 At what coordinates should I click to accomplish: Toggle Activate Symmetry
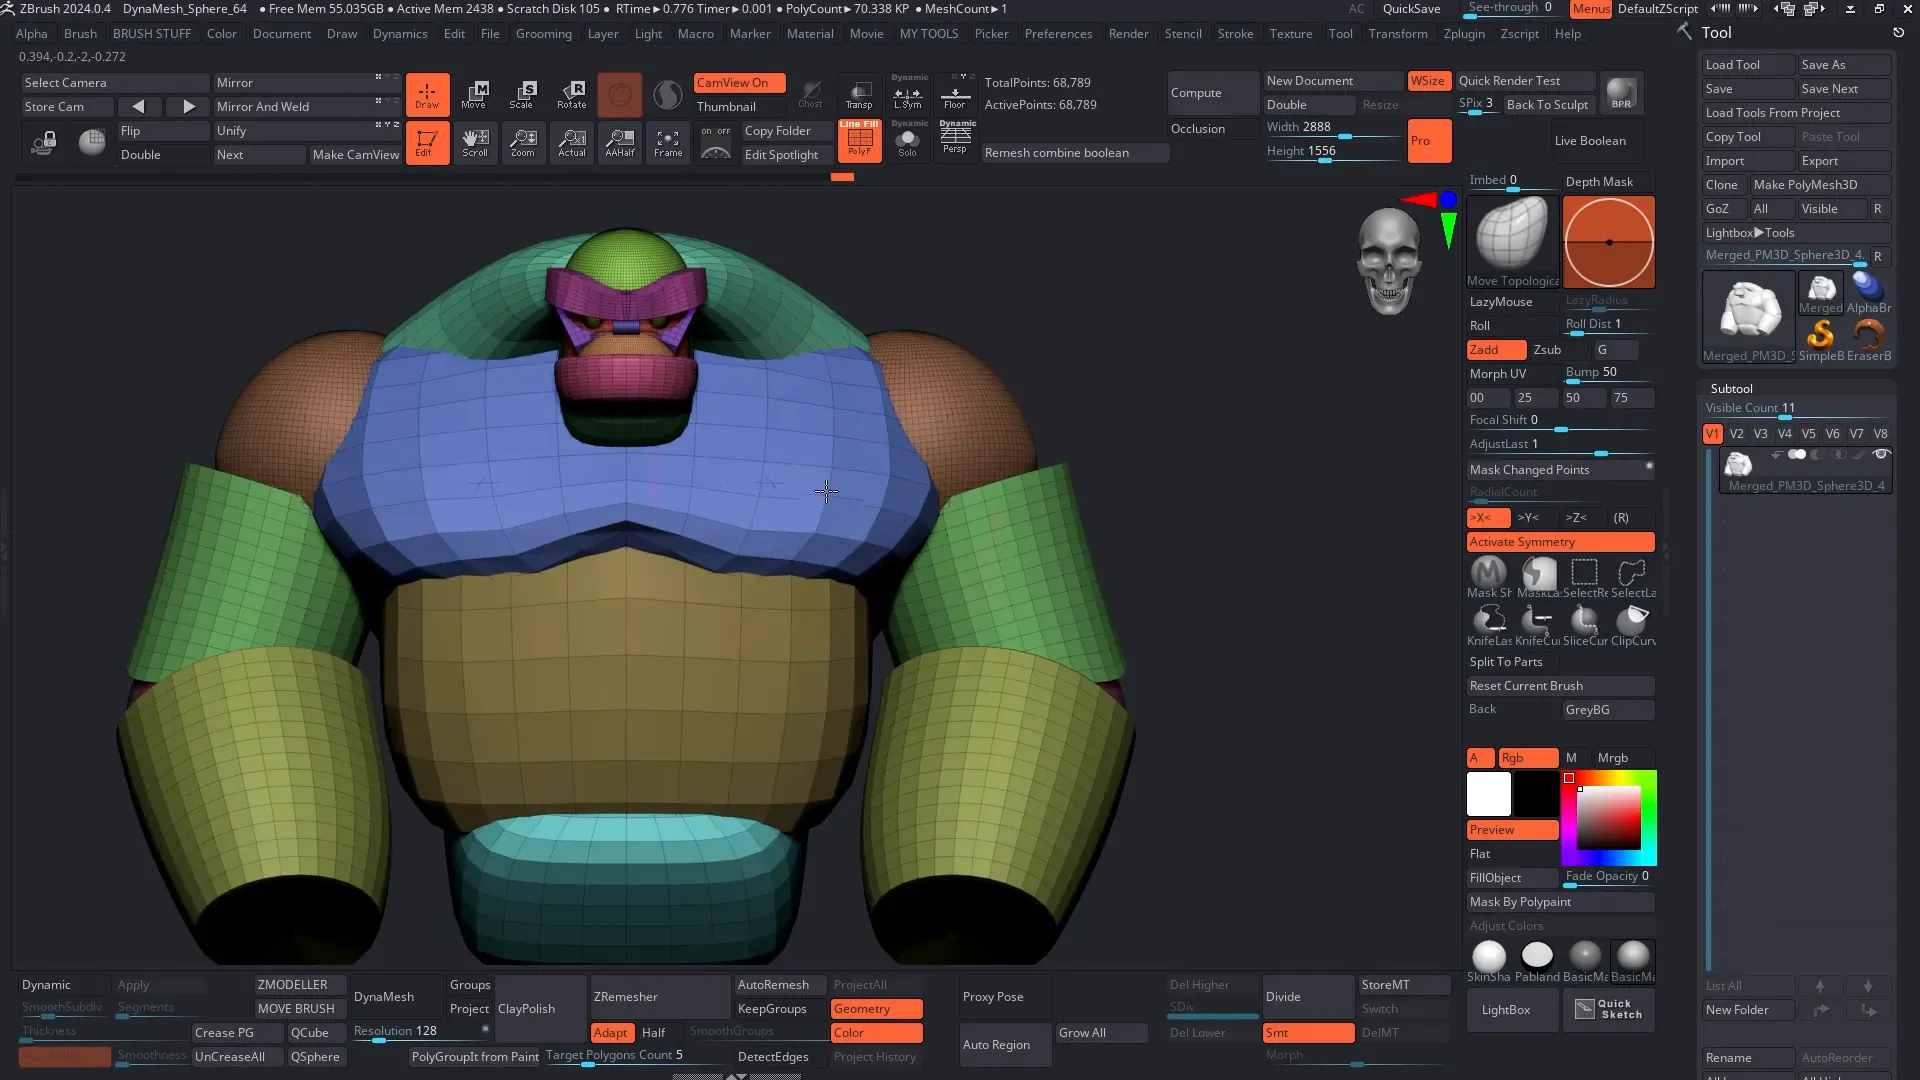1560,542
